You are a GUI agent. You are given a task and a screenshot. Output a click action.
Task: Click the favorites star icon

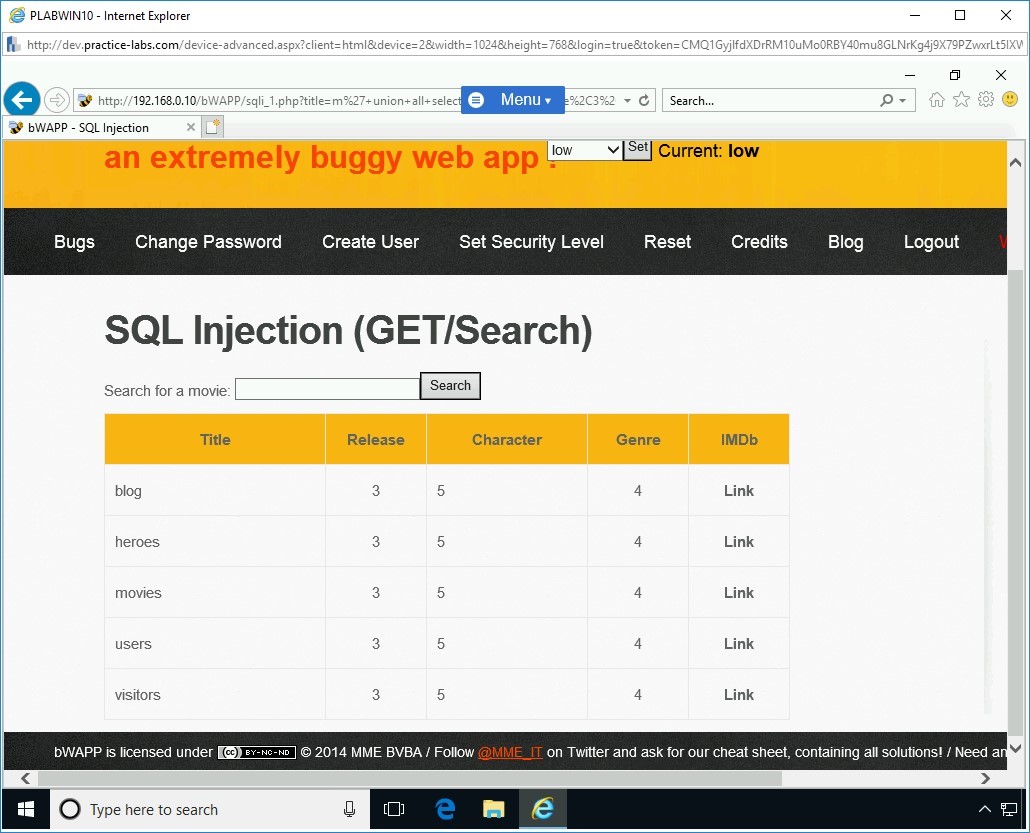(x=961, y=100)
